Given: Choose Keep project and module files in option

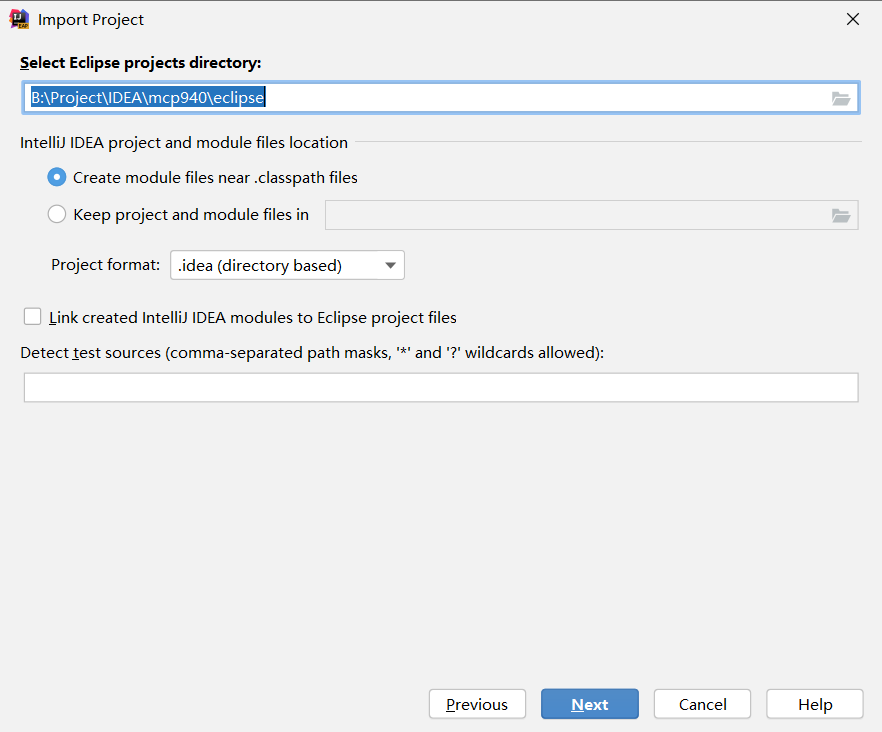Looking at the screenshot, I should (x=57, y=214).
